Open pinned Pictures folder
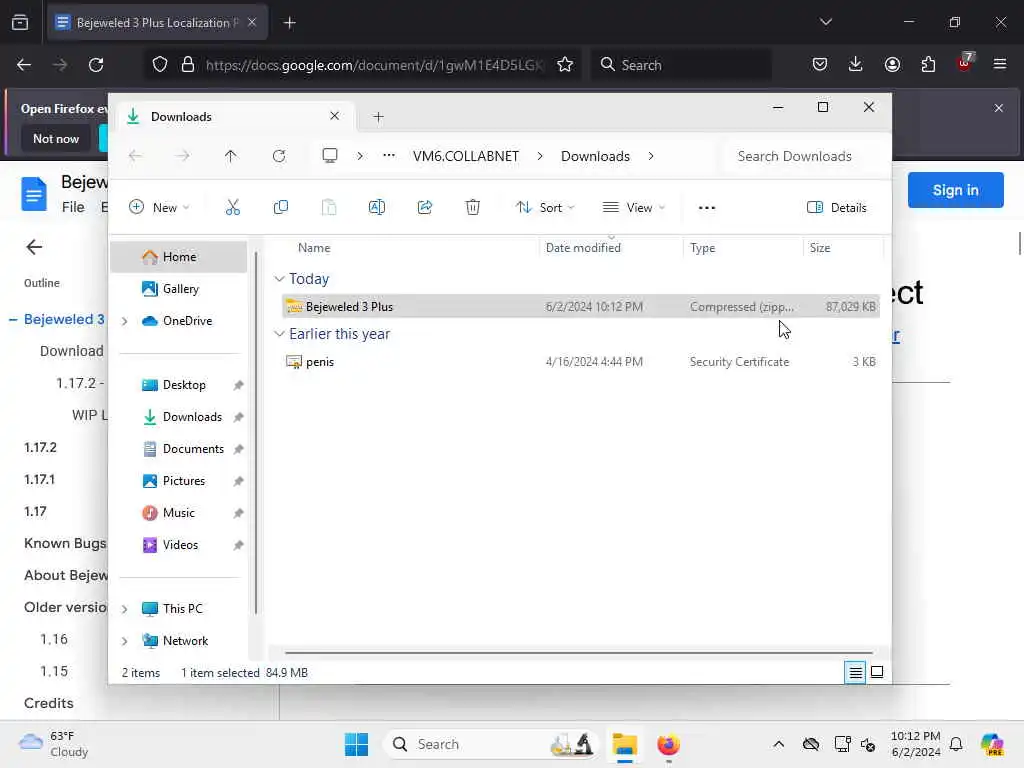1024x768 pixels. pyautogui.click(x=184, y=481)
